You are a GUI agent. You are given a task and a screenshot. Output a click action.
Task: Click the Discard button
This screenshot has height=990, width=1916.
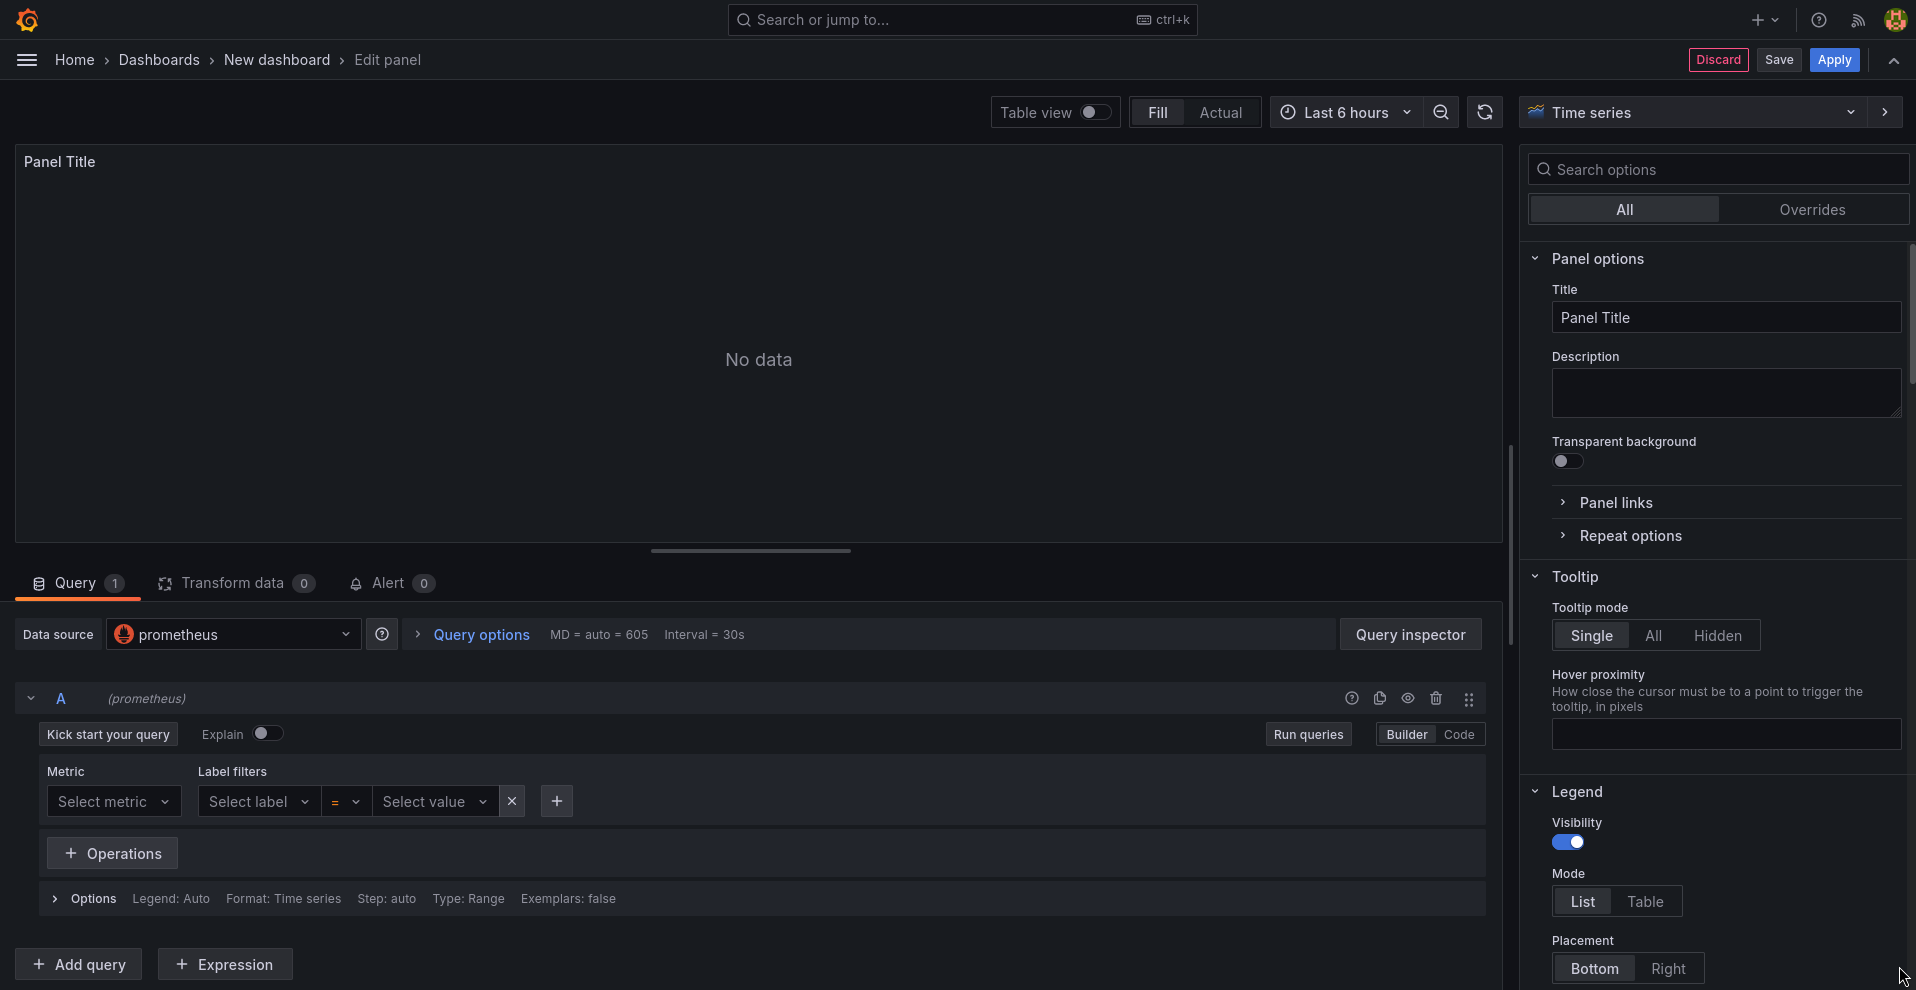tap(1718, 60)
